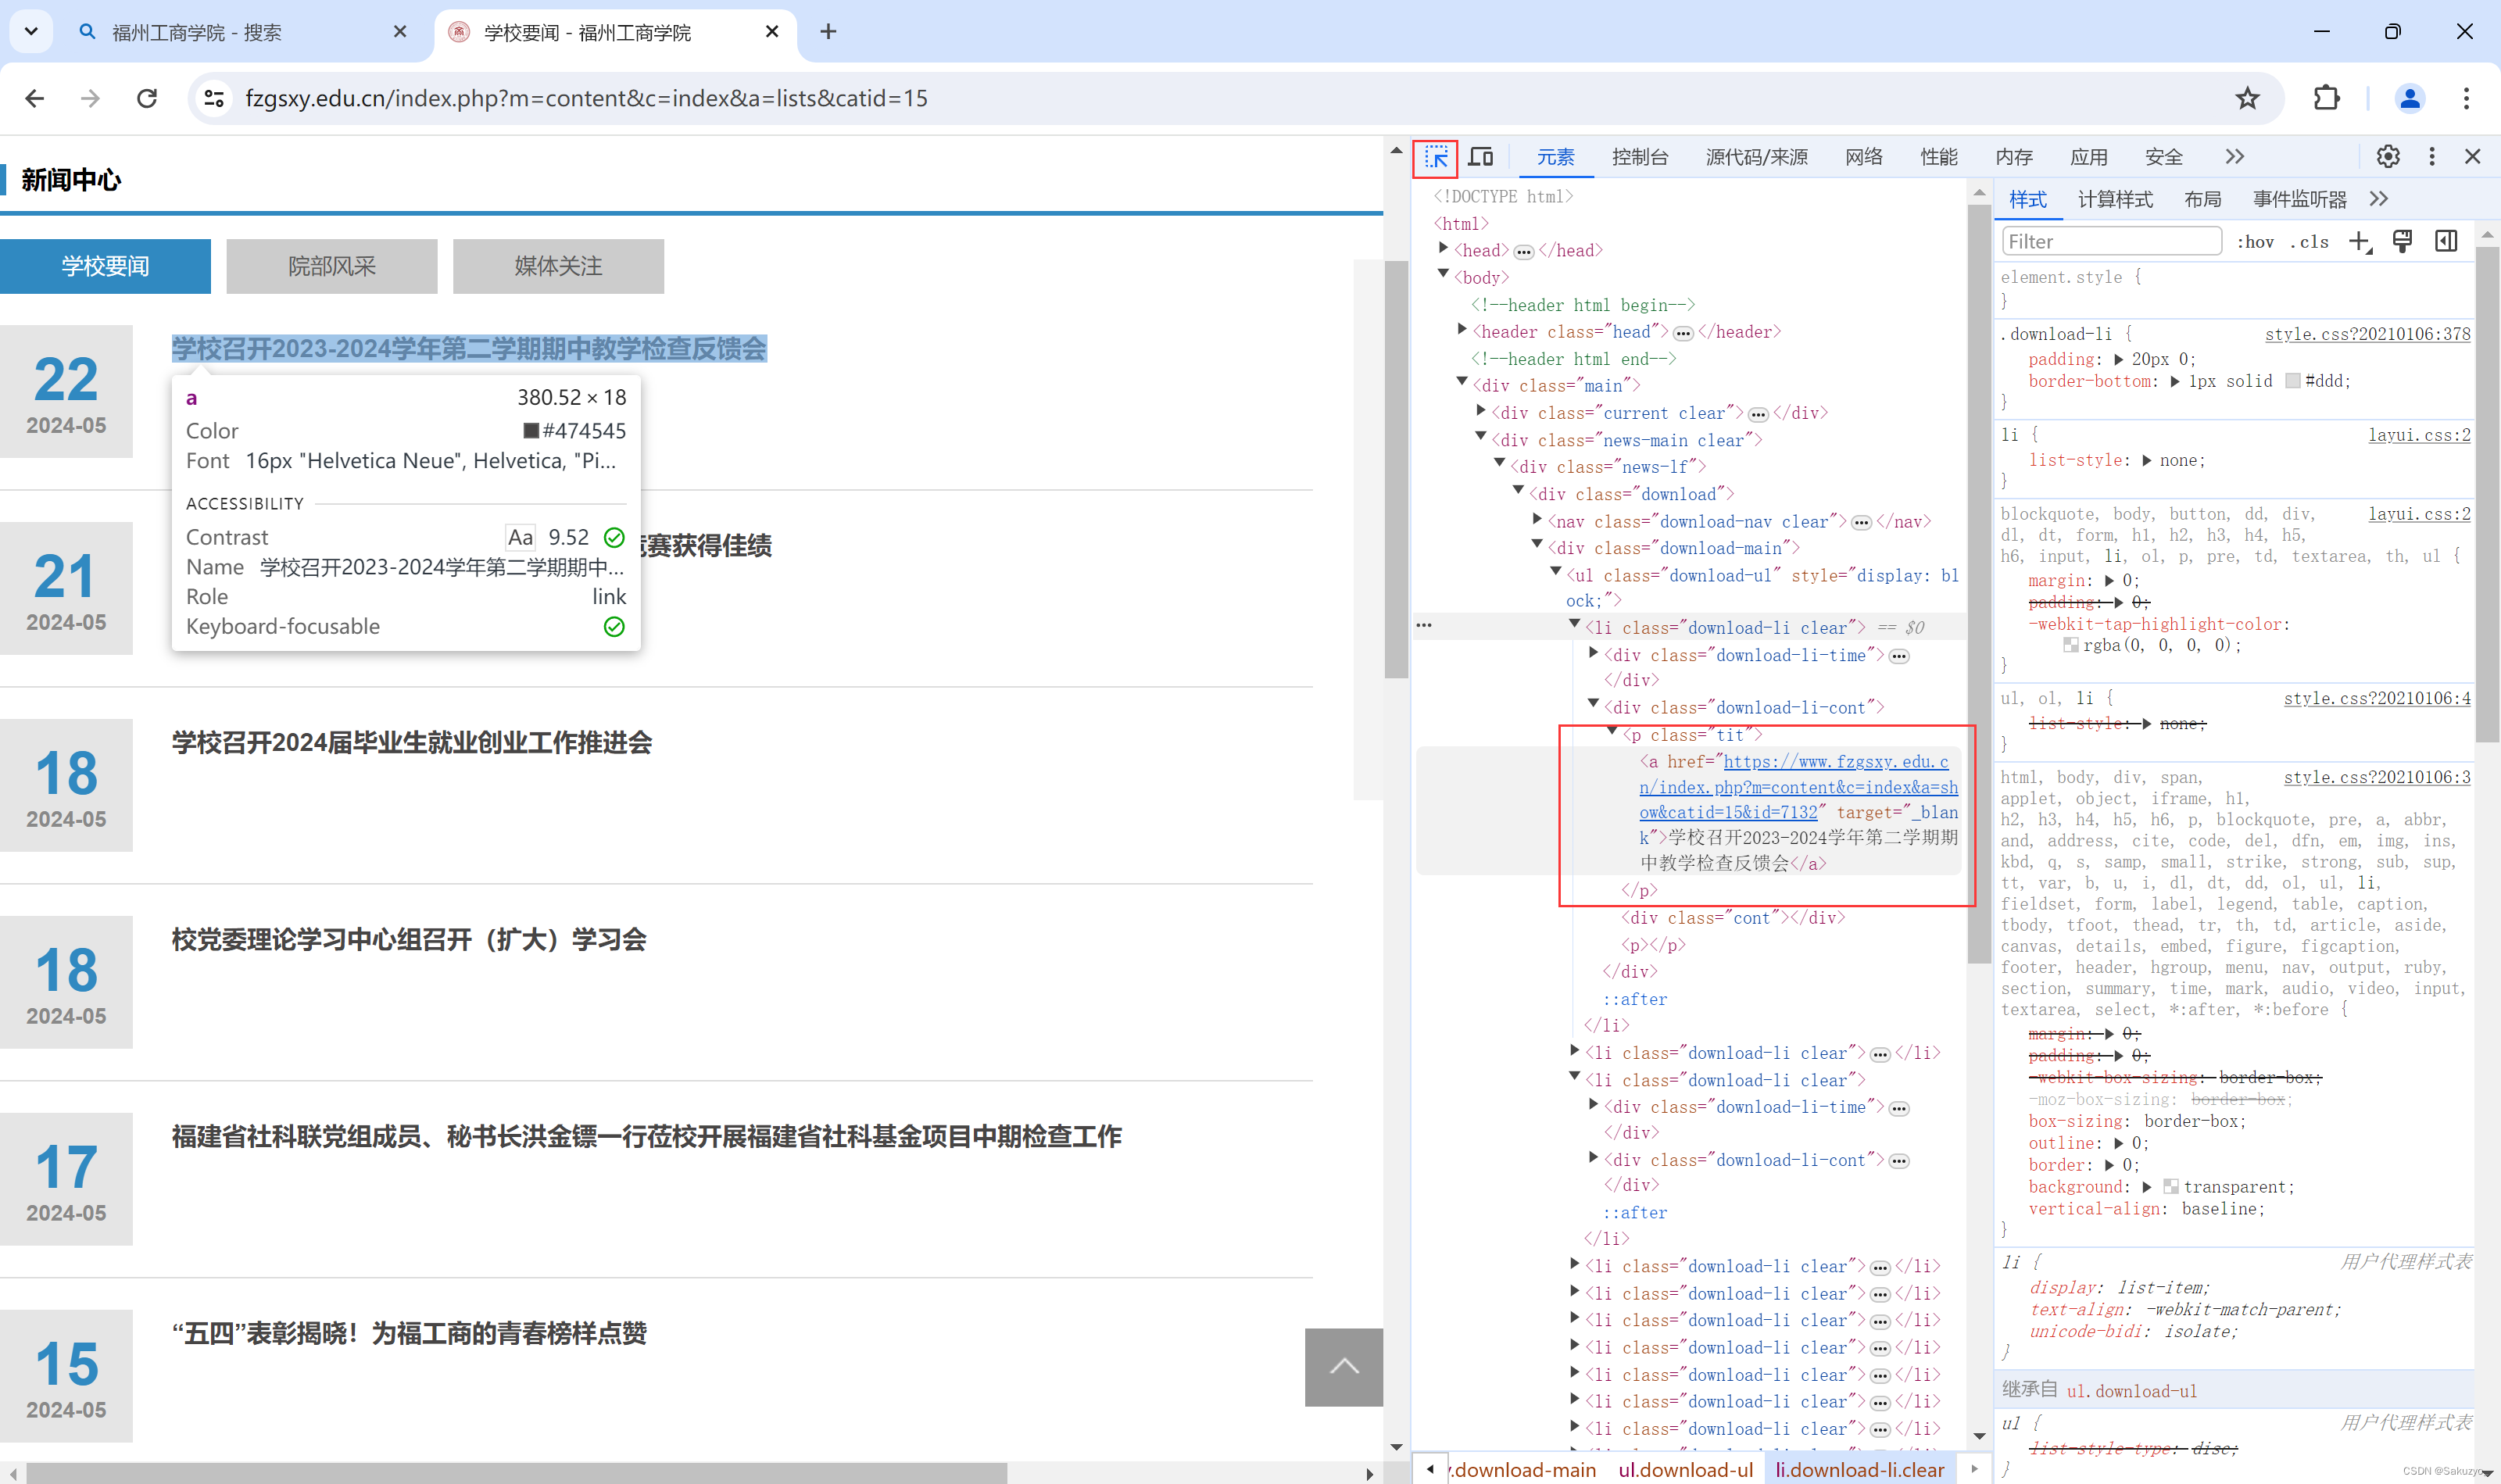Close the 学校要闻 tab

coord(772,32)
